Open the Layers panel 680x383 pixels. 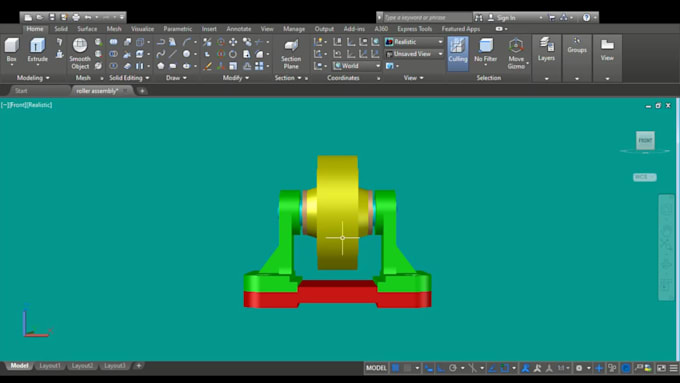click(546, 49)
